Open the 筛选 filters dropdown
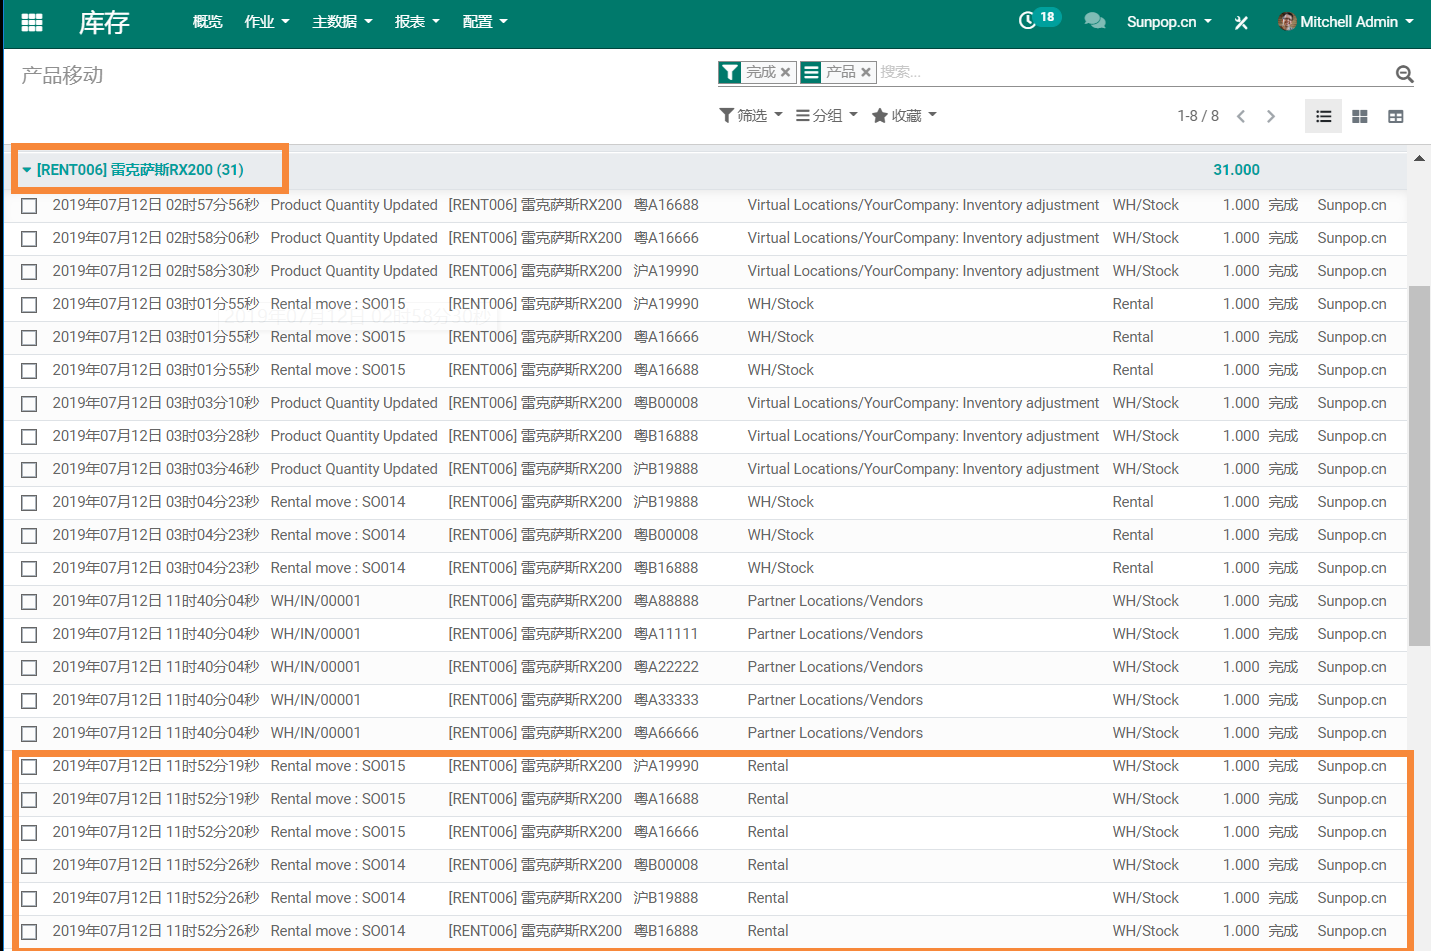Viewport: 1431px width, 951px height. [751, 116]
